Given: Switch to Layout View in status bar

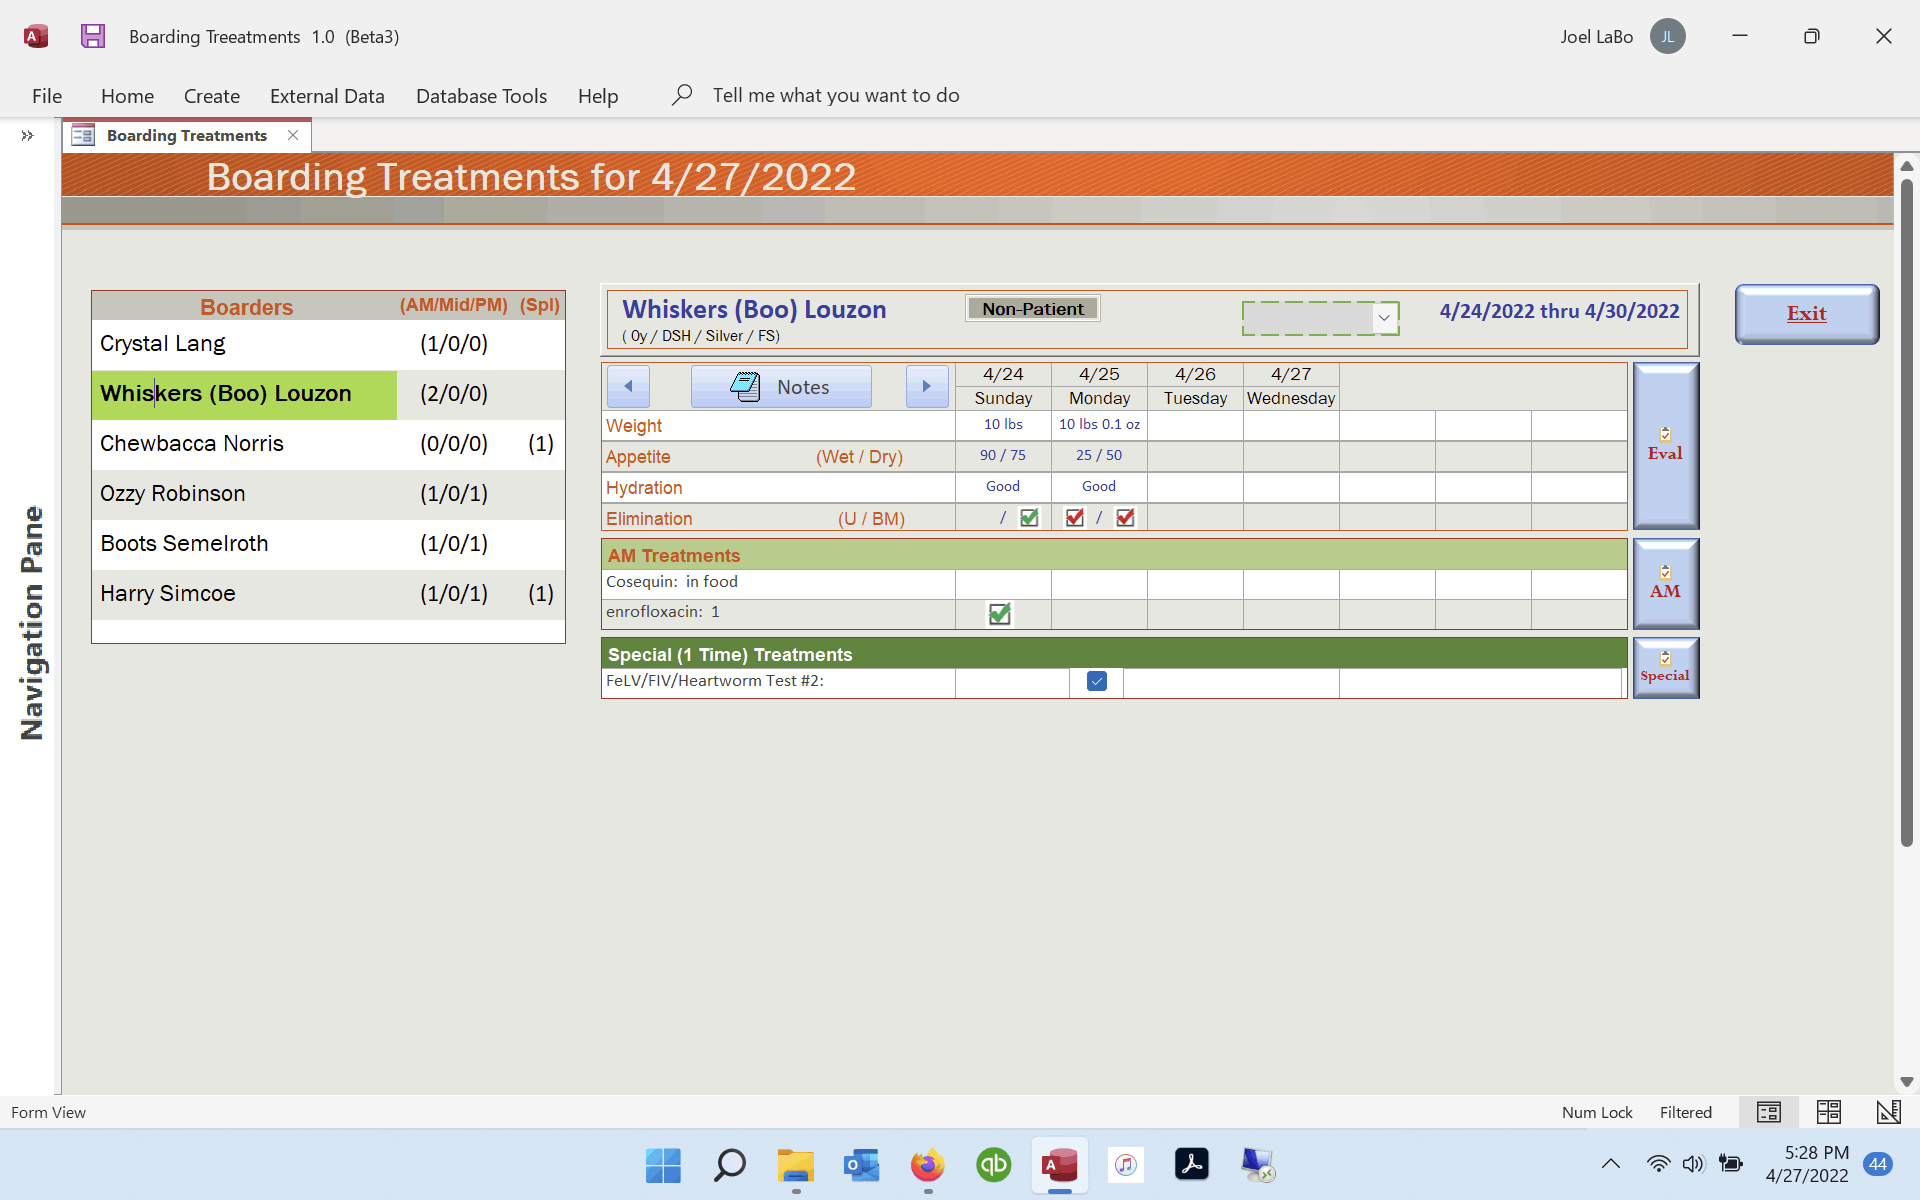Looking at the screenshot, I should pos(1828,1112).
